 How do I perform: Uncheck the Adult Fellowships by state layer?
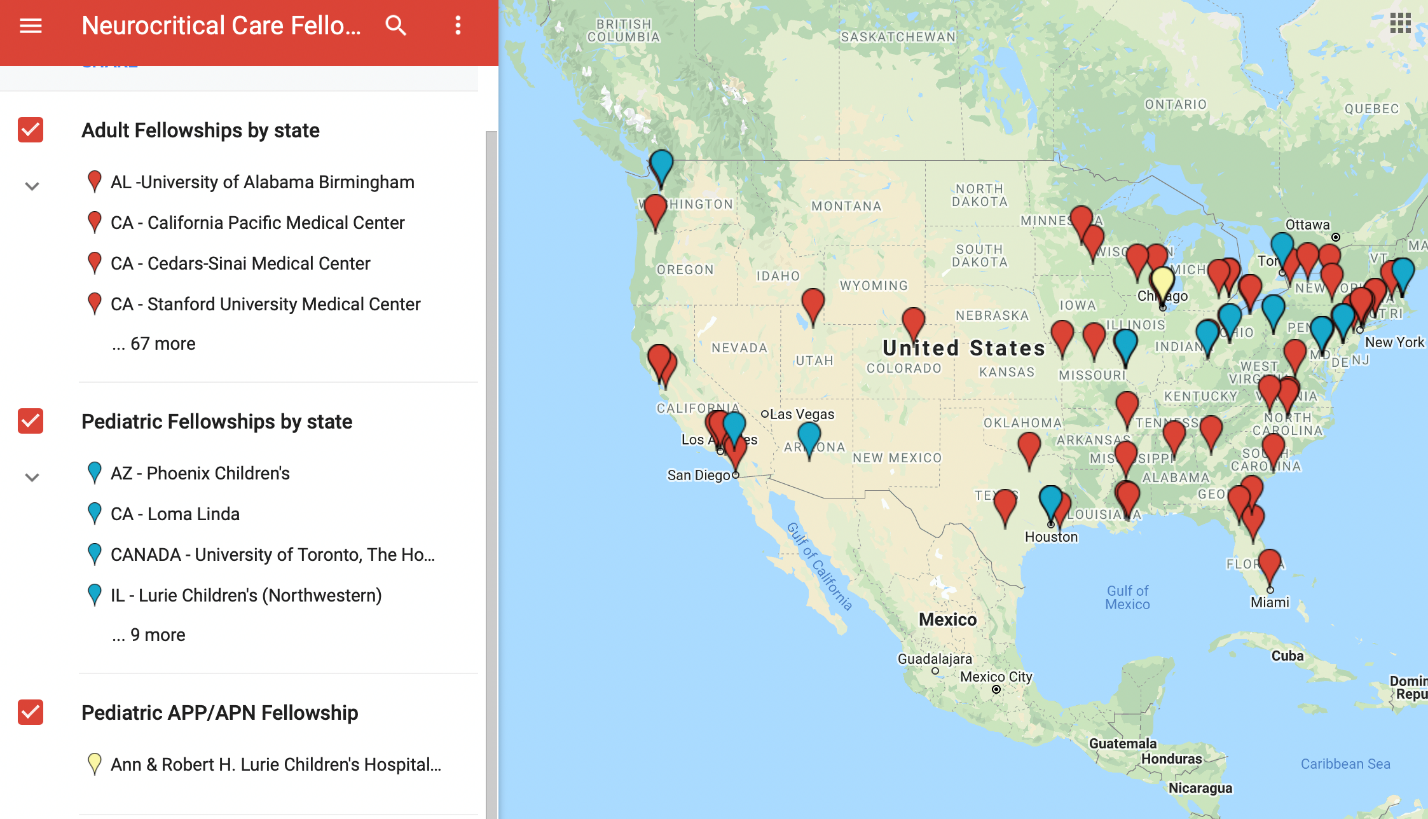[x=31, y=130]
